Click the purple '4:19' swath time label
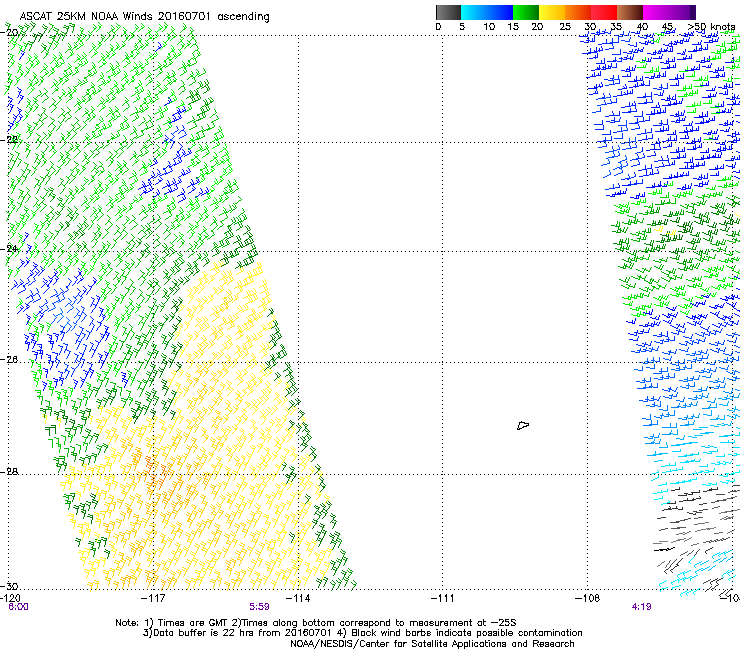 [x=641, y=607]
